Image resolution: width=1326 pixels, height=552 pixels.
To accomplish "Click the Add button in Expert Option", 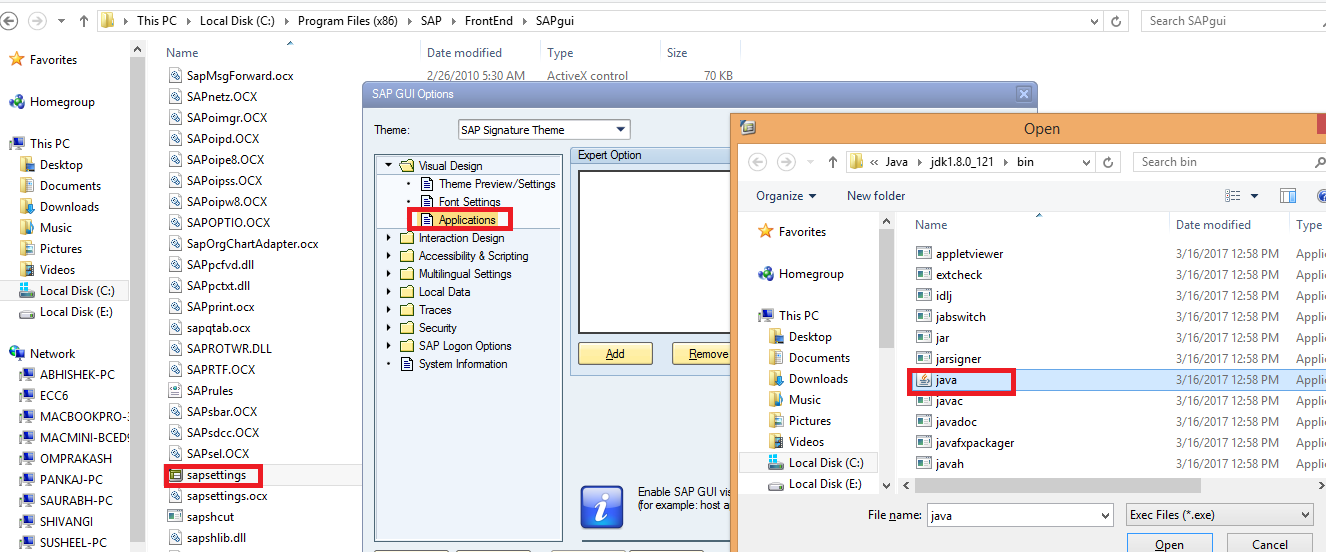I will coord(615,354).
